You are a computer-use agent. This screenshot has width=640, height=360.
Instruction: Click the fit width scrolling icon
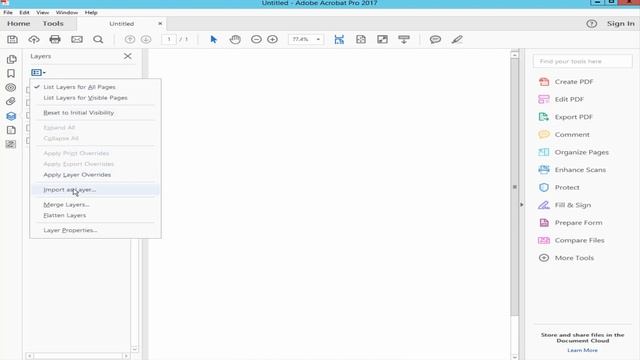(x=339, y=39)
